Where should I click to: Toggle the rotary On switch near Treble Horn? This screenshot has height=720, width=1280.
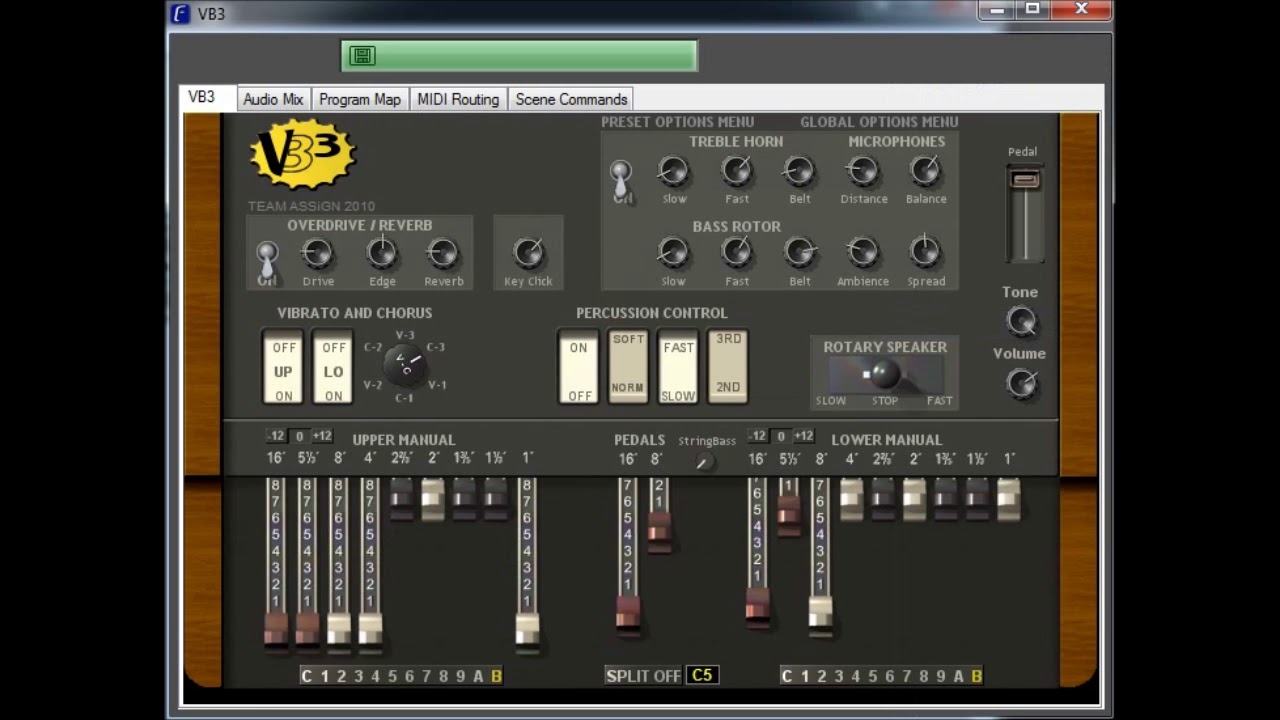[x=622, y=181]
